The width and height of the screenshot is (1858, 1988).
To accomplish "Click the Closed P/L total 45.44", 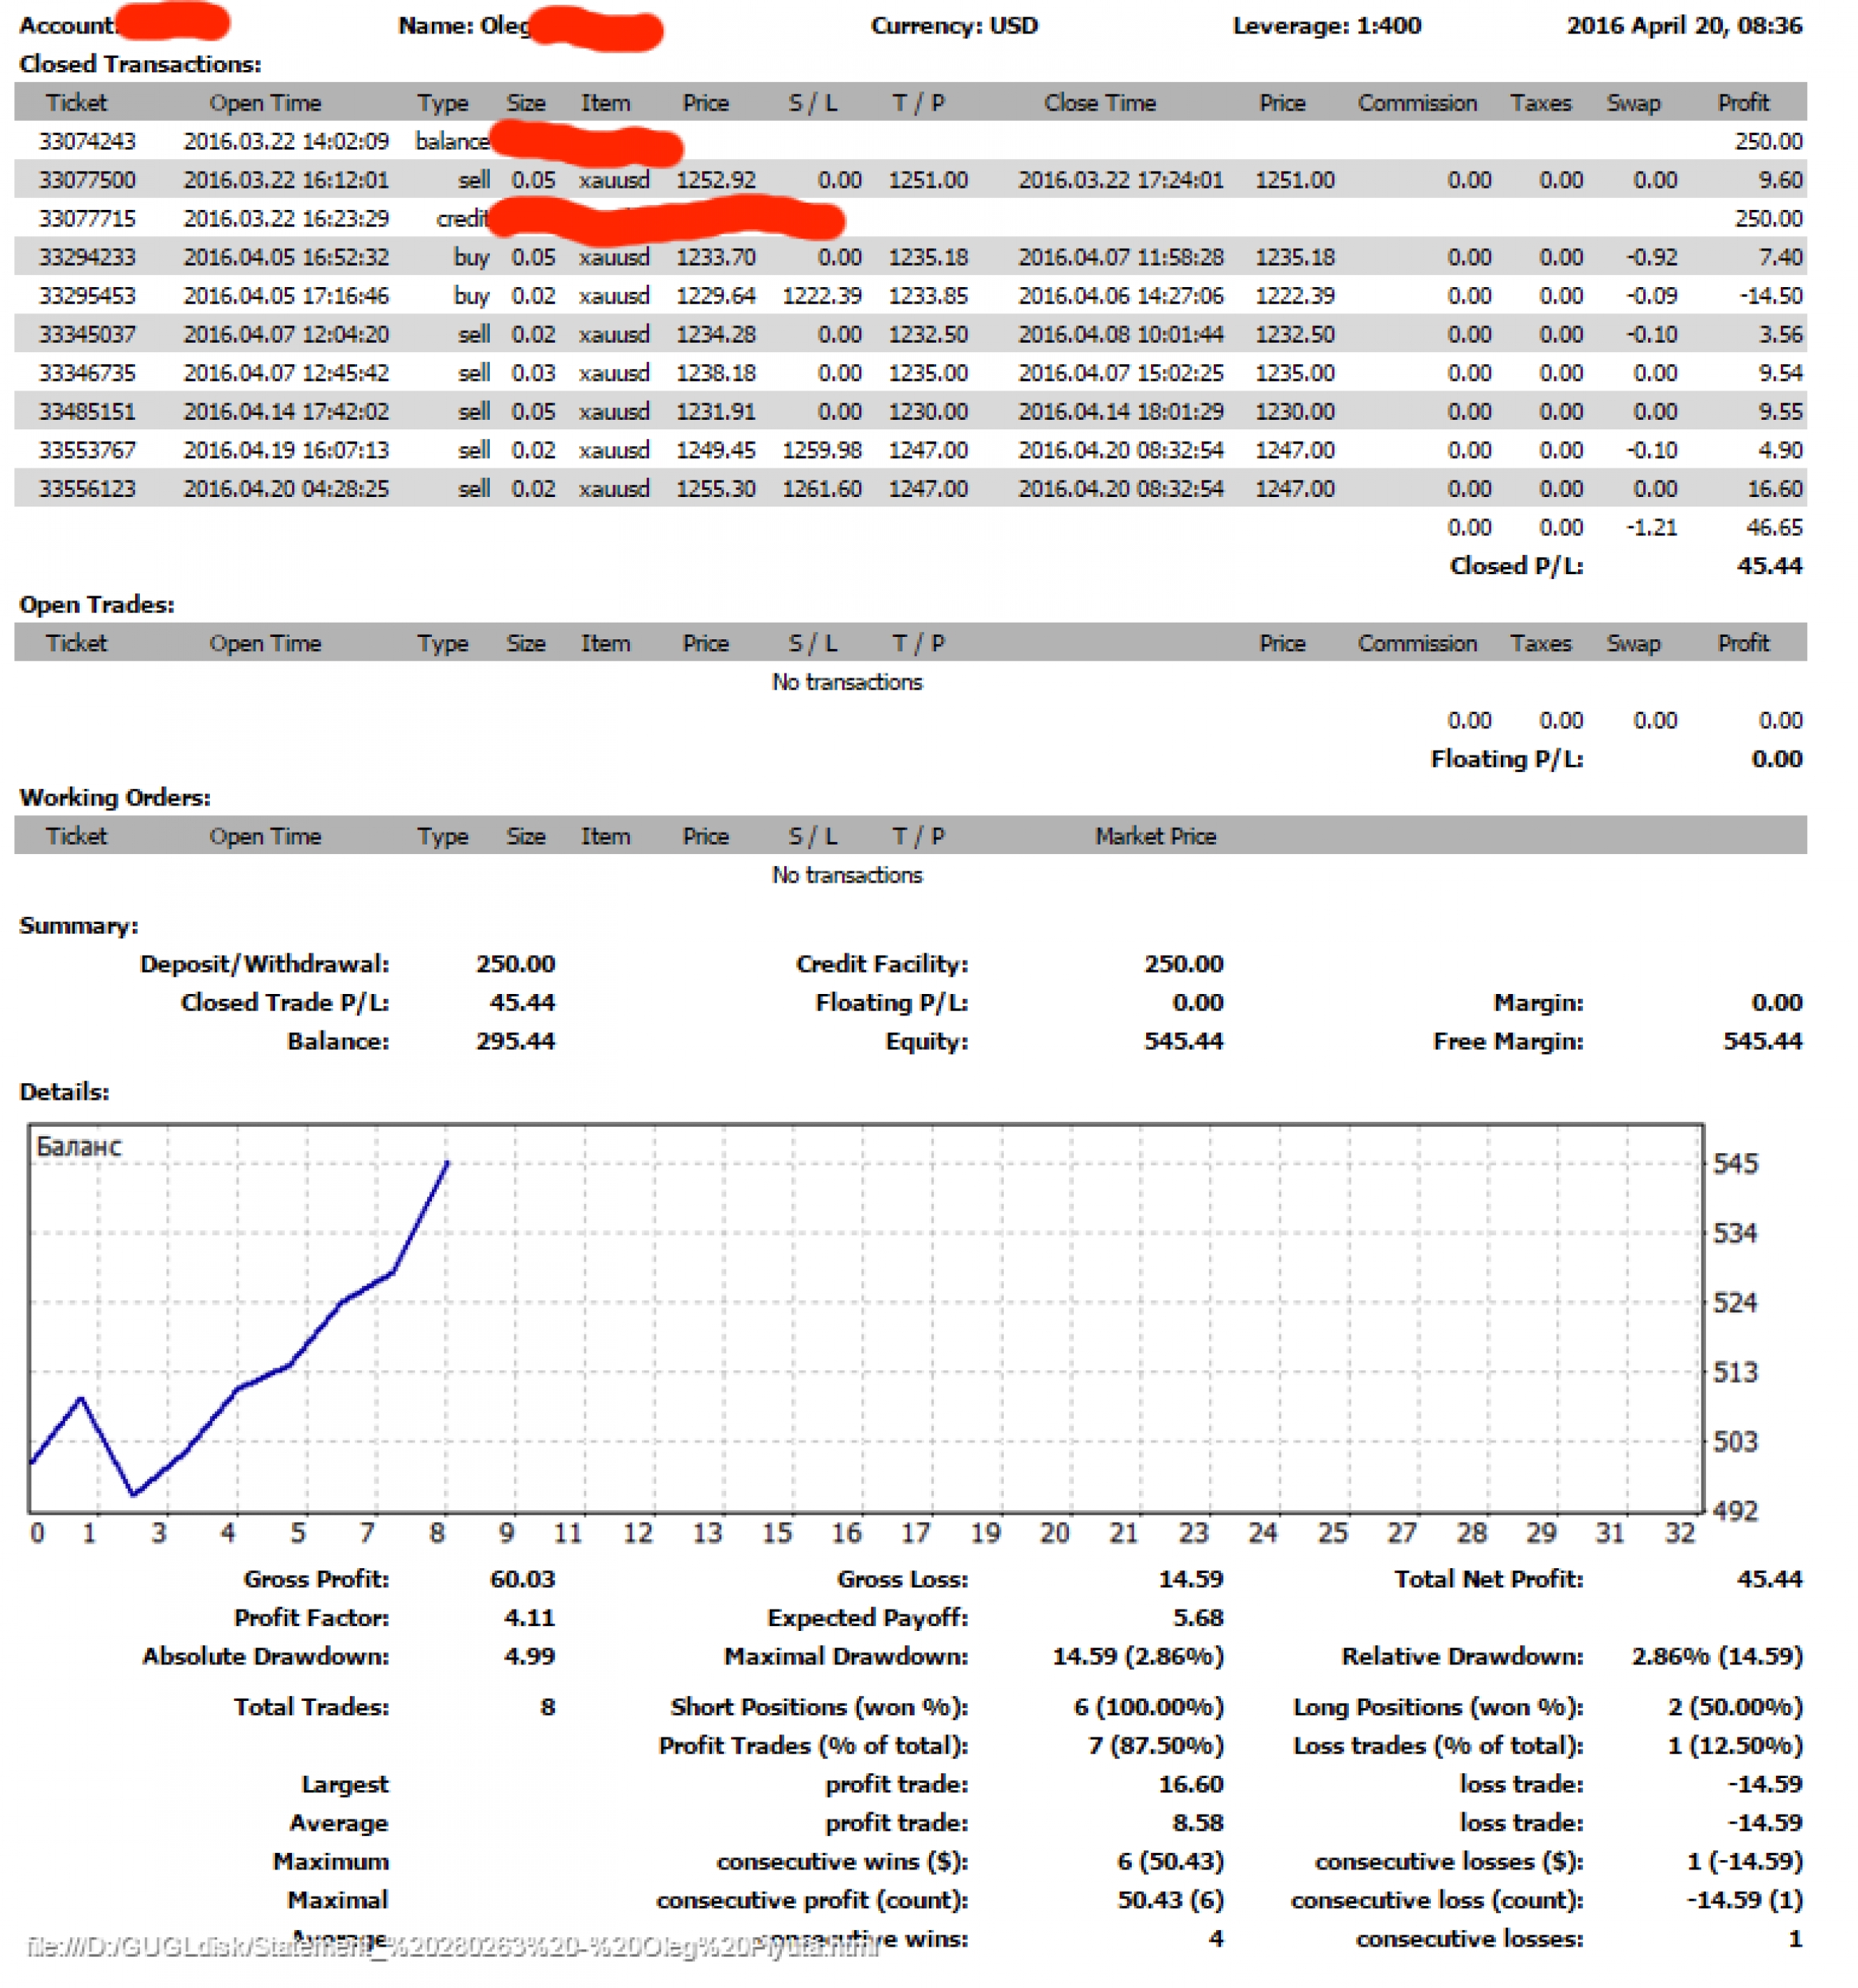I will [1768, 566].
